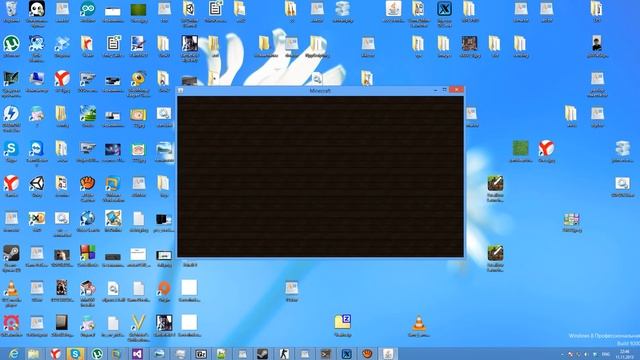Switch to Minecraft Java taskbar button
640x360 pixels.
388,354
